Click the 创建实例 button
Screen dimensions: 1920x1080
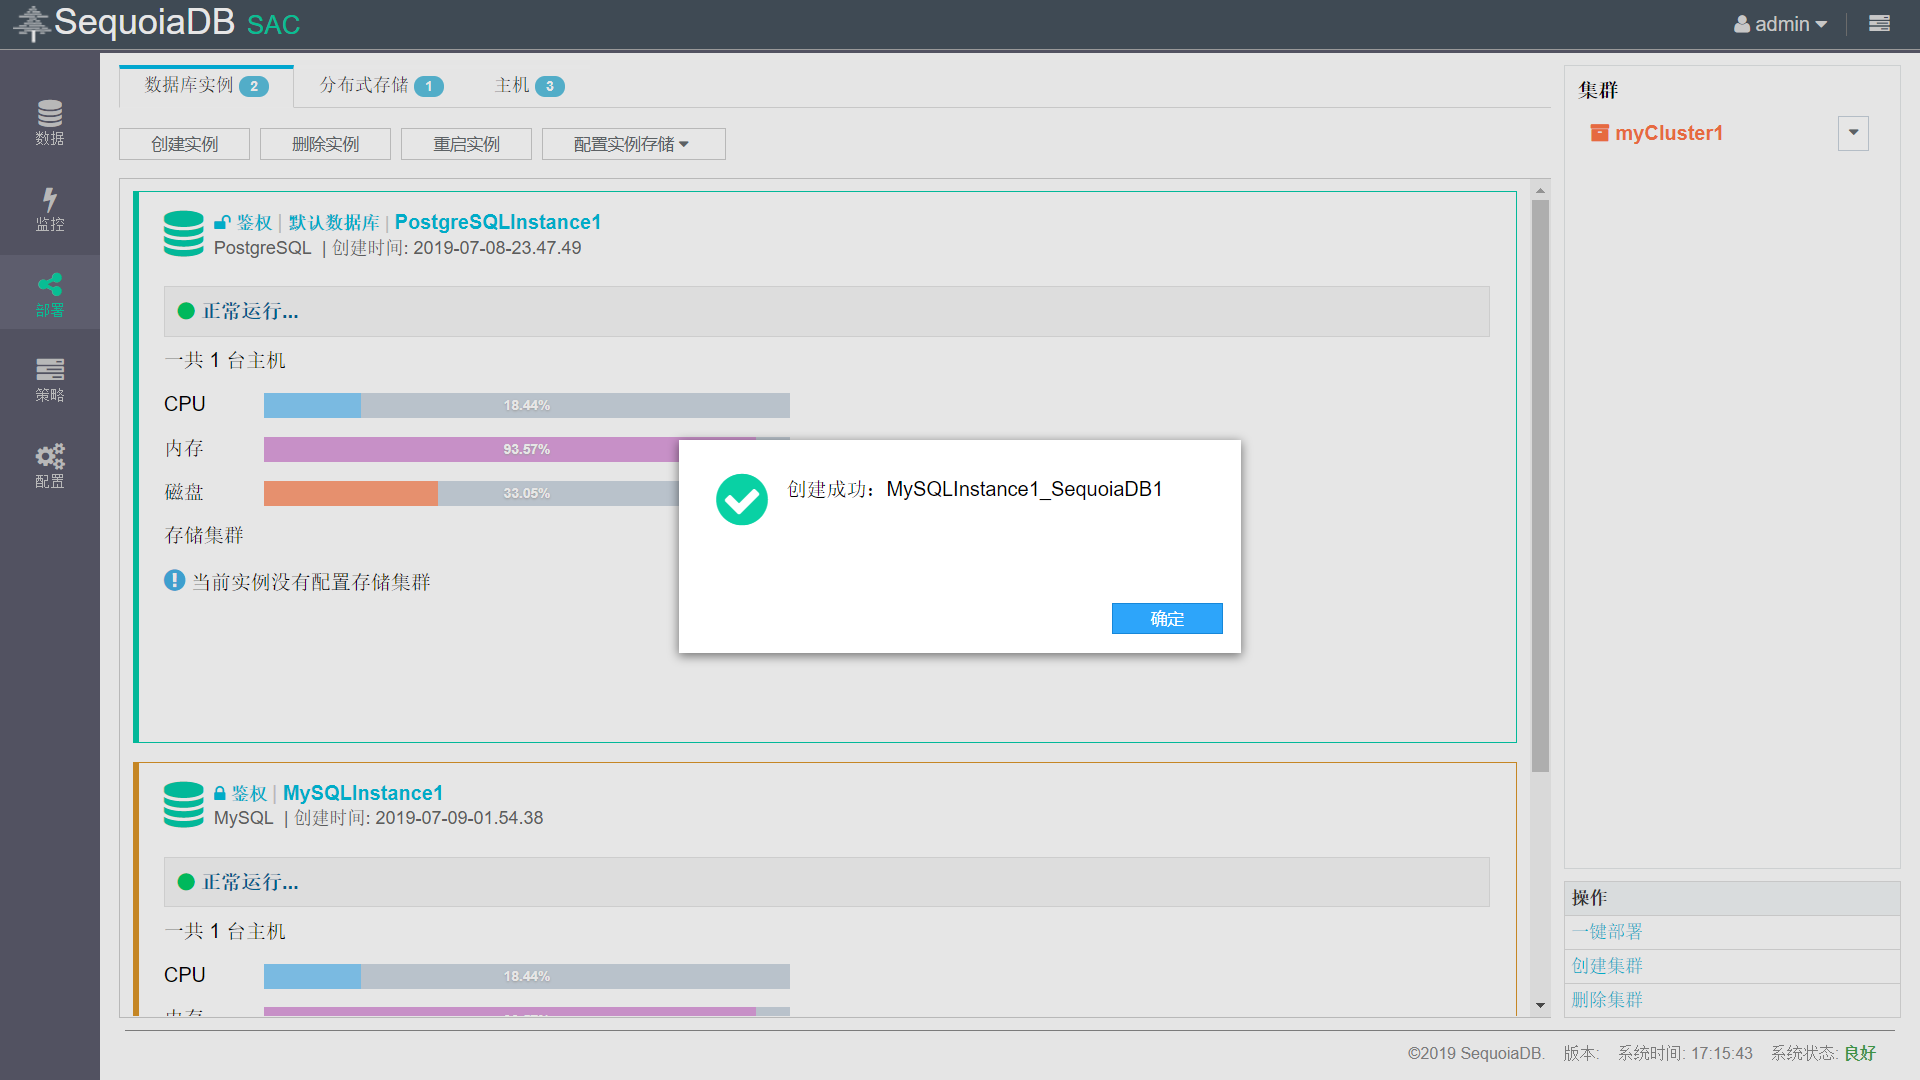184,144
